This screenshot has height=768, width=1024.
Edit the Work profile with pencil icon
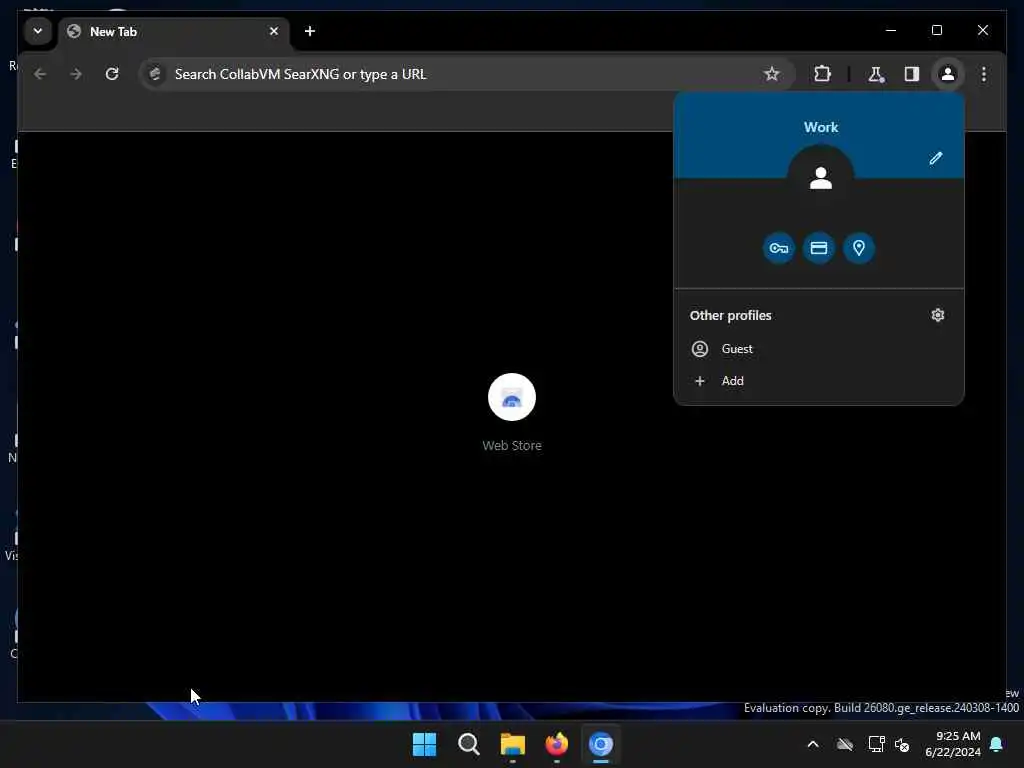pyautogui.click(x=936, y=158)
